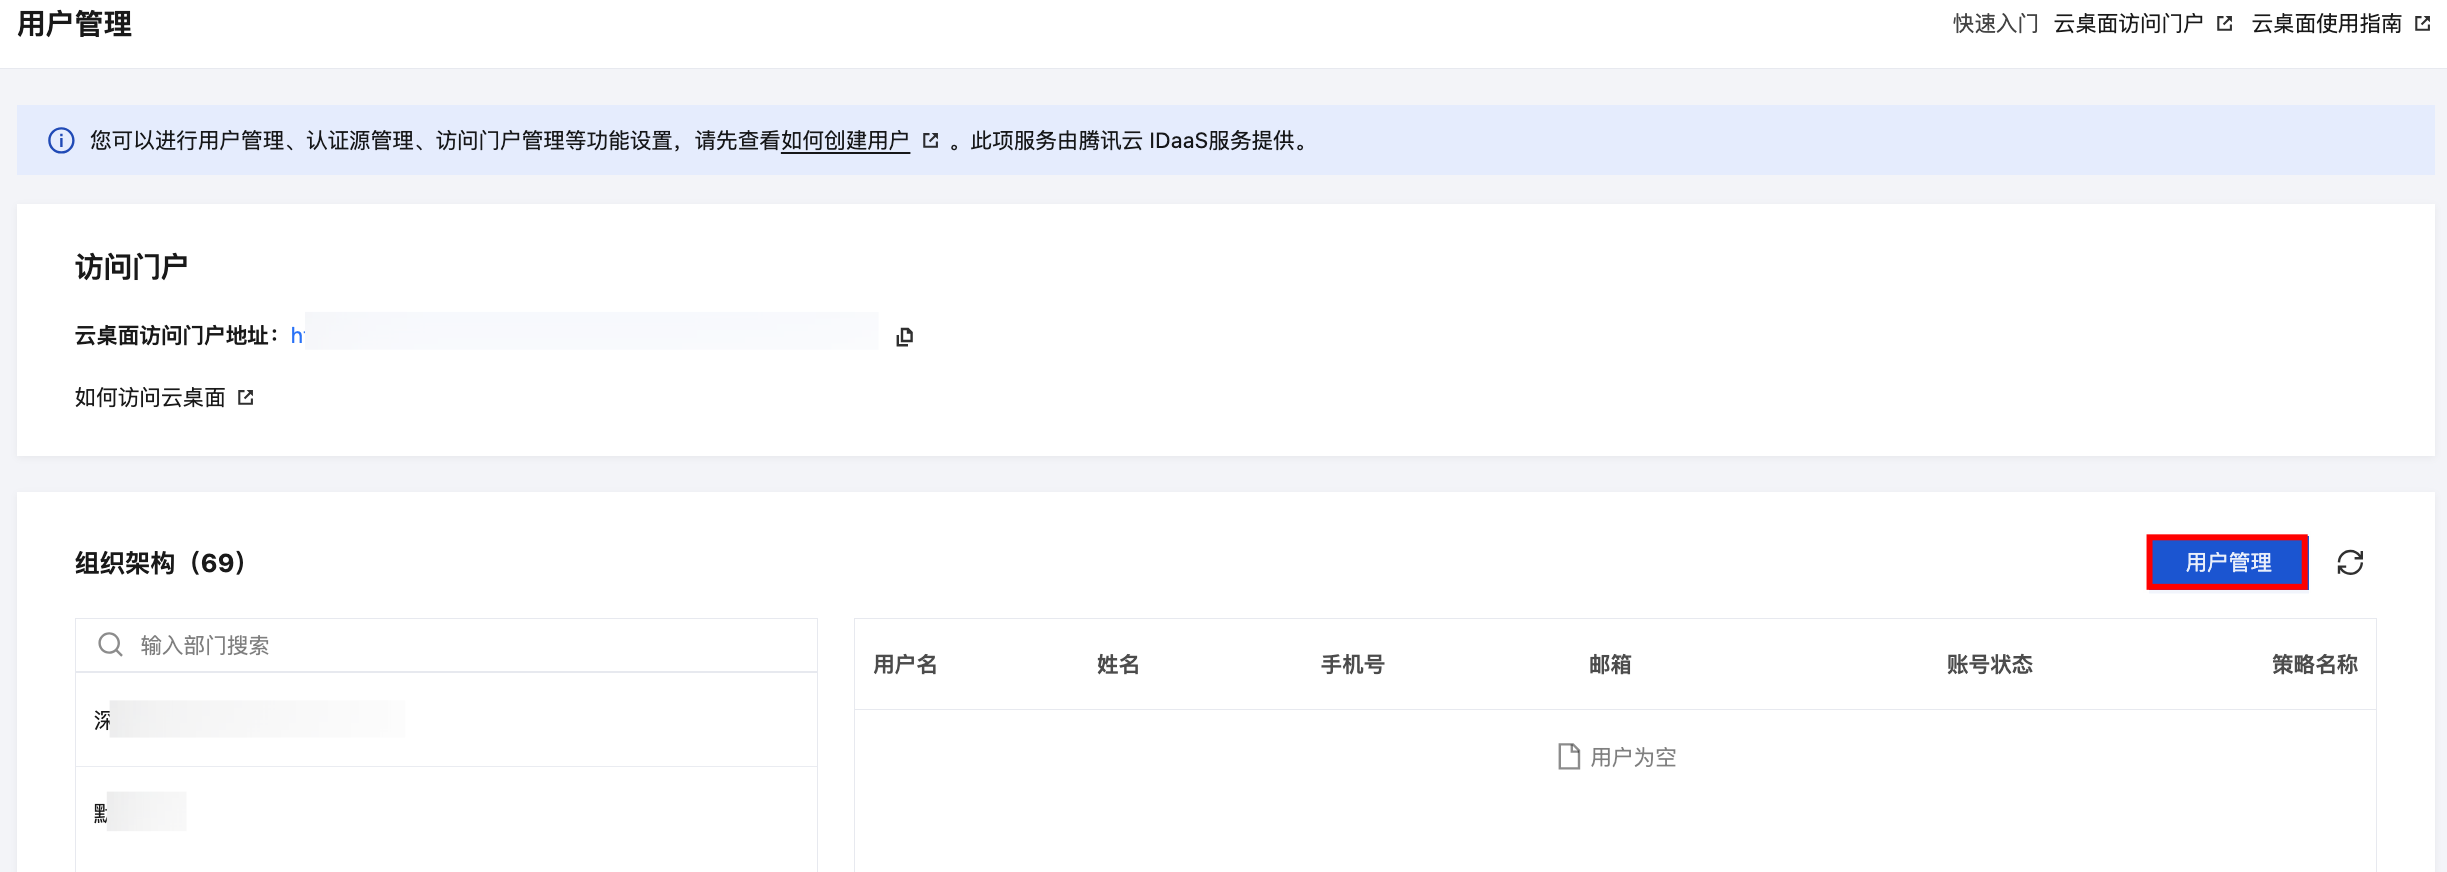
Task: Click the magnifier icon in department search
Action: (x=110, y=645)
